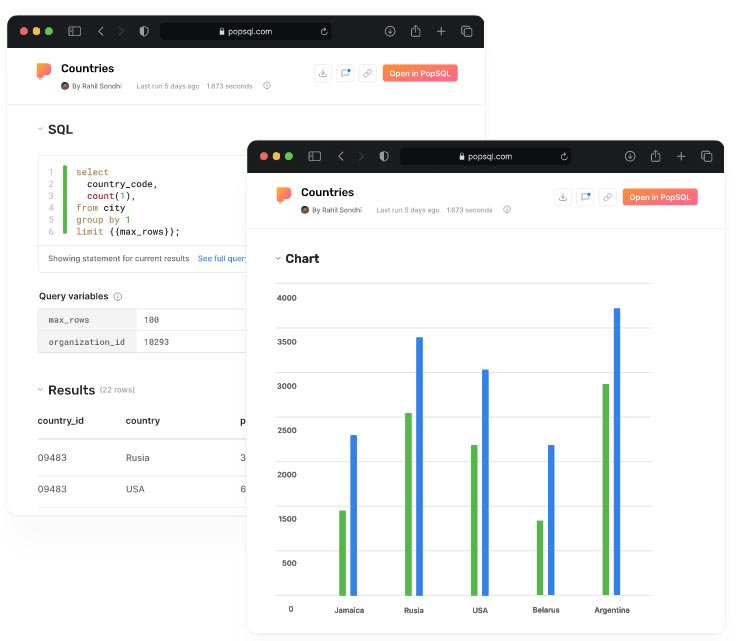The image size is (746, 641).
Task: Click Belarus axis label in chart
Action: pyautogui.click(x=546, y=610)
